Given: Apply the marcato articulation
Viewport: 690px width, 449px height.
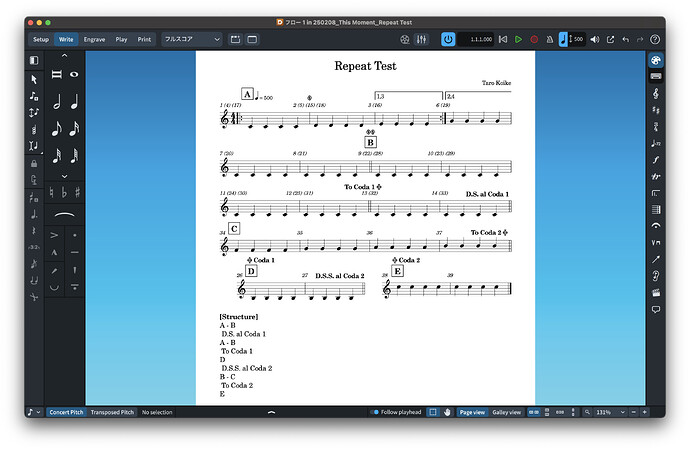Looking at the screenshot, I should (54, 253).
